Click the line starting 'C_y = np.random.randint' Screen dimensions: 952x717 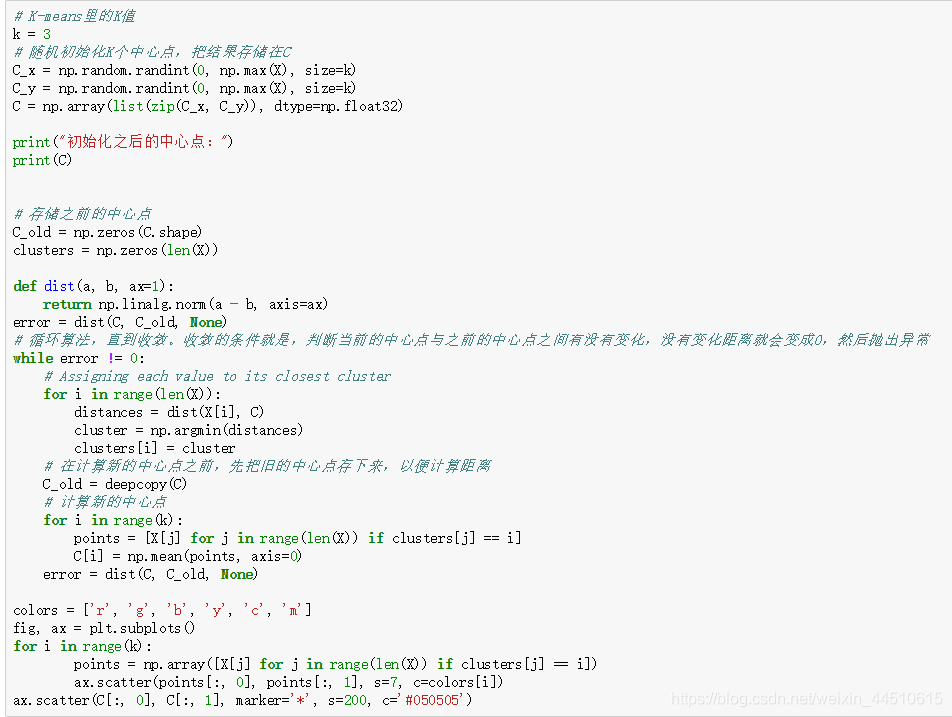pyautogui.click(x=184, y=89)
